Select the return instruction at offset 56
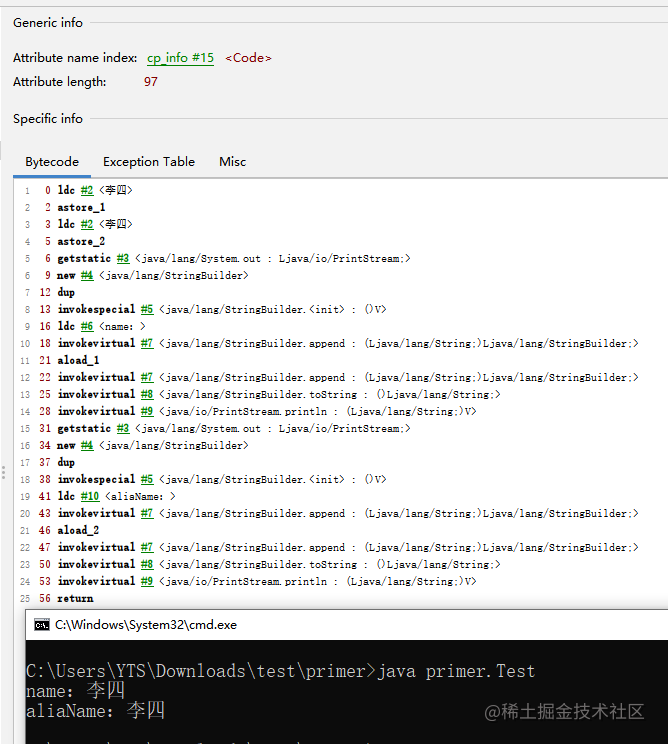 point(75,598)
